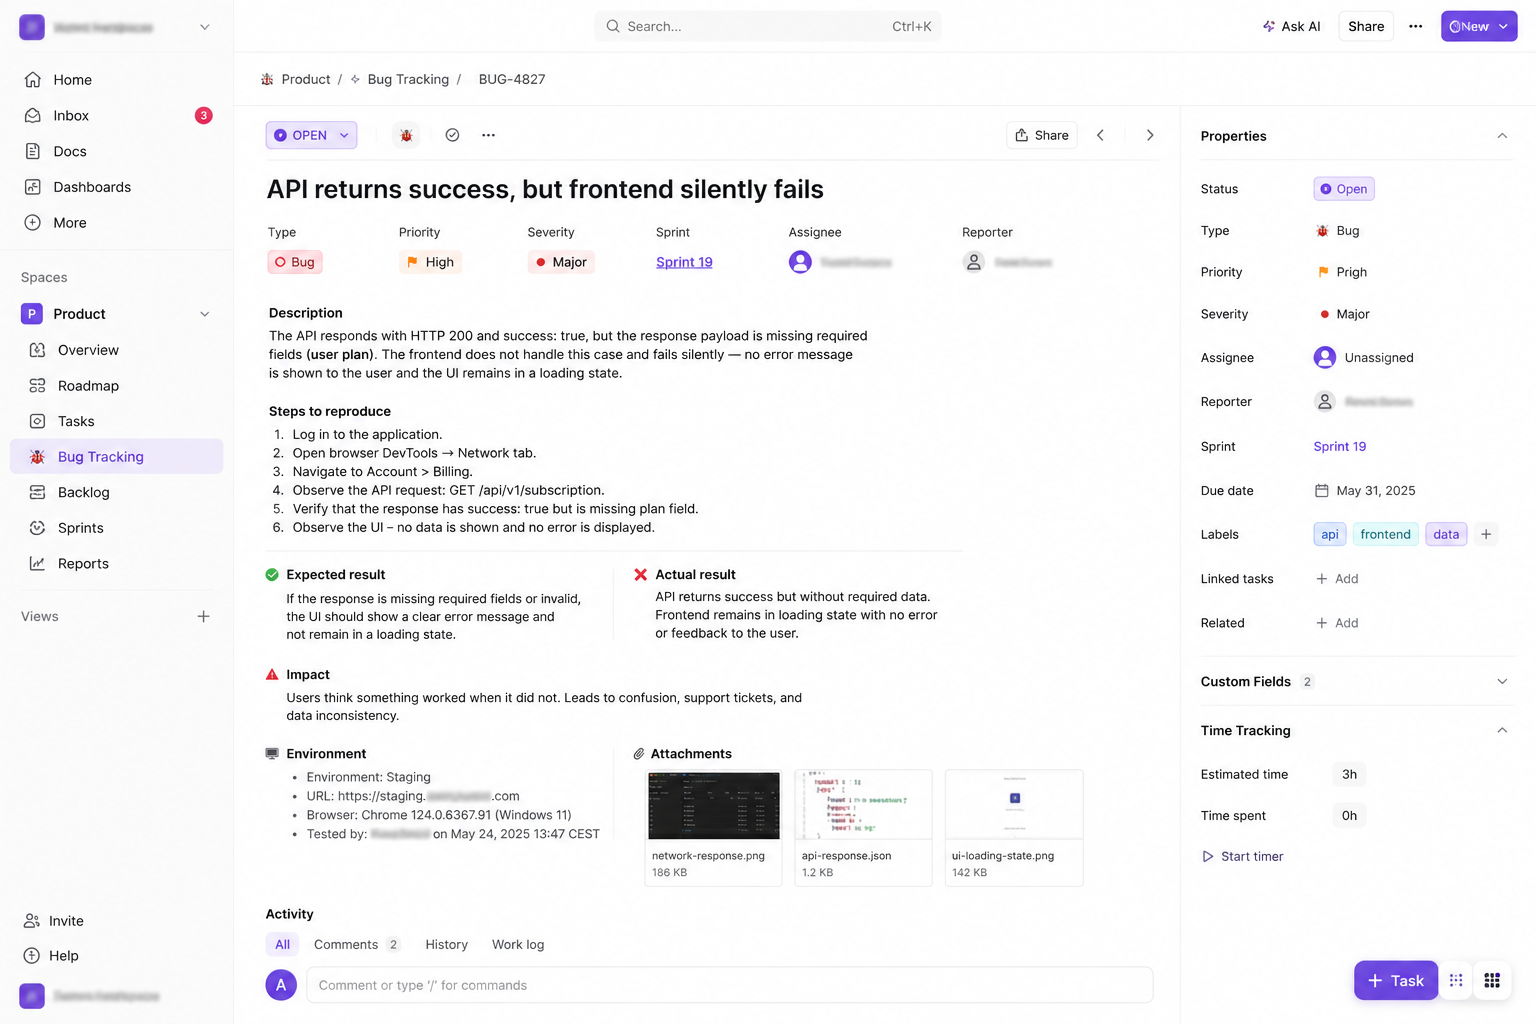Mark the issue complete with checkmark icon
This screenshot has width=1536, height=1024.
click(452, 135)
